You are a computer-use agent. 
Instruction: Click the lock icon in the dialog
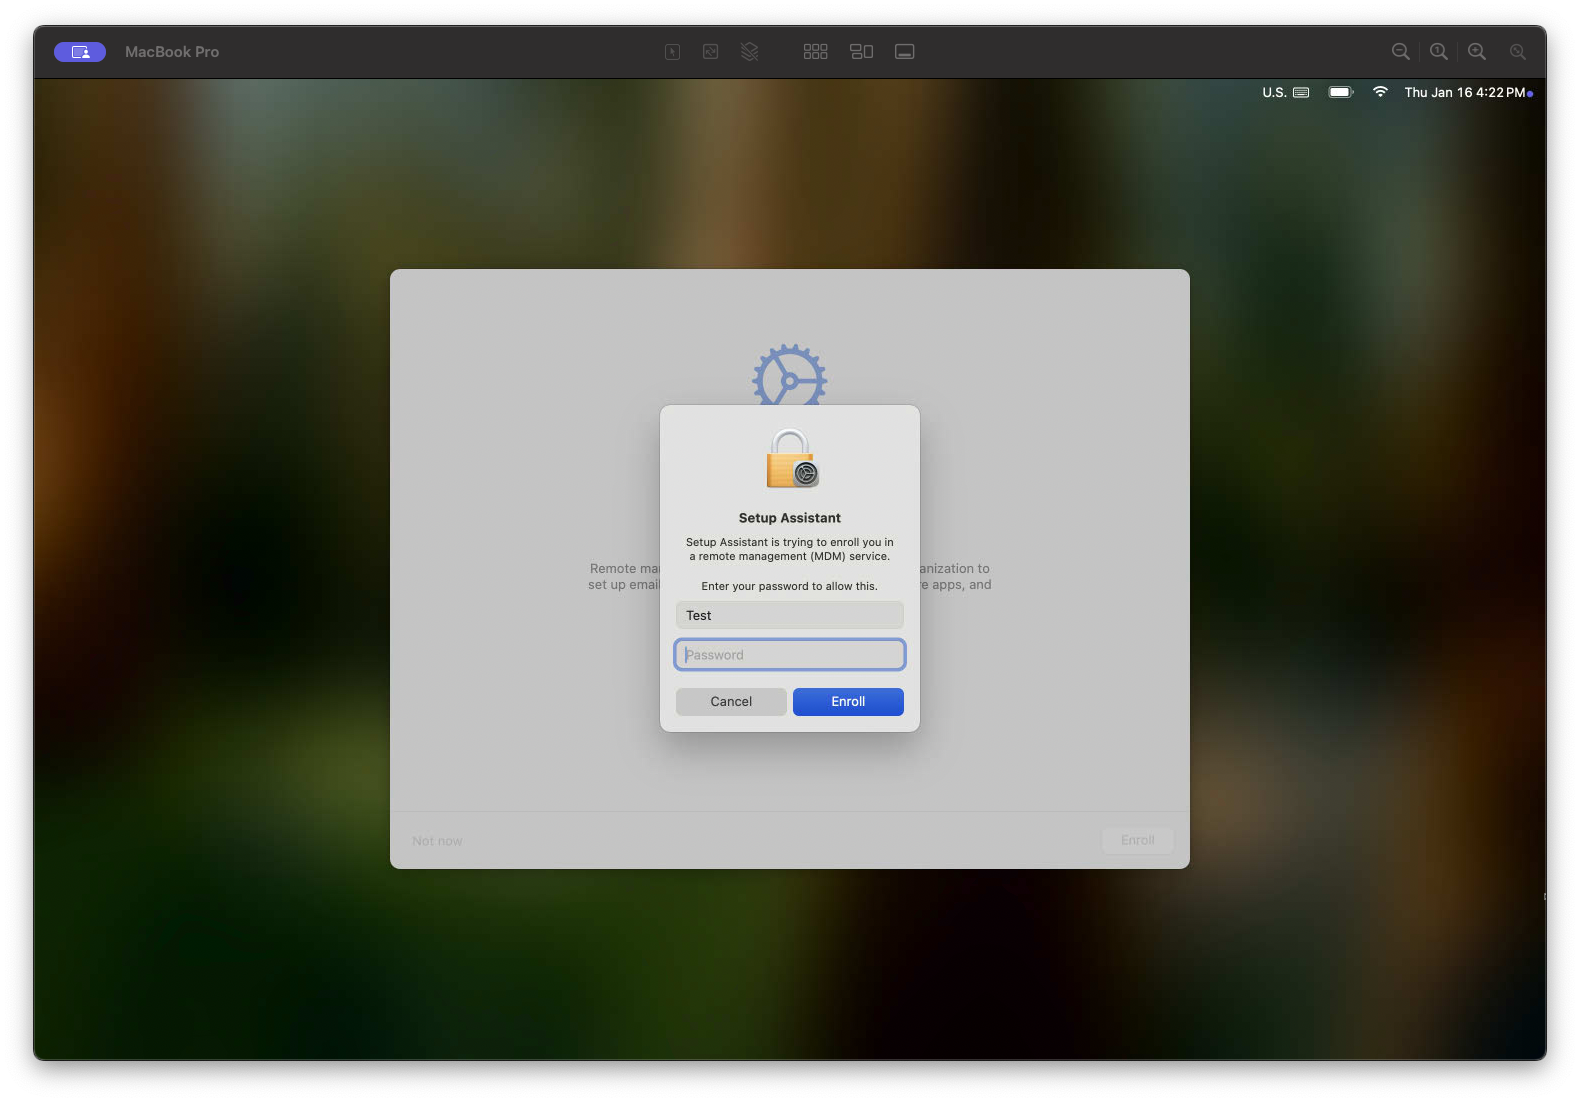pyautogui.click(x=791, y=459)
